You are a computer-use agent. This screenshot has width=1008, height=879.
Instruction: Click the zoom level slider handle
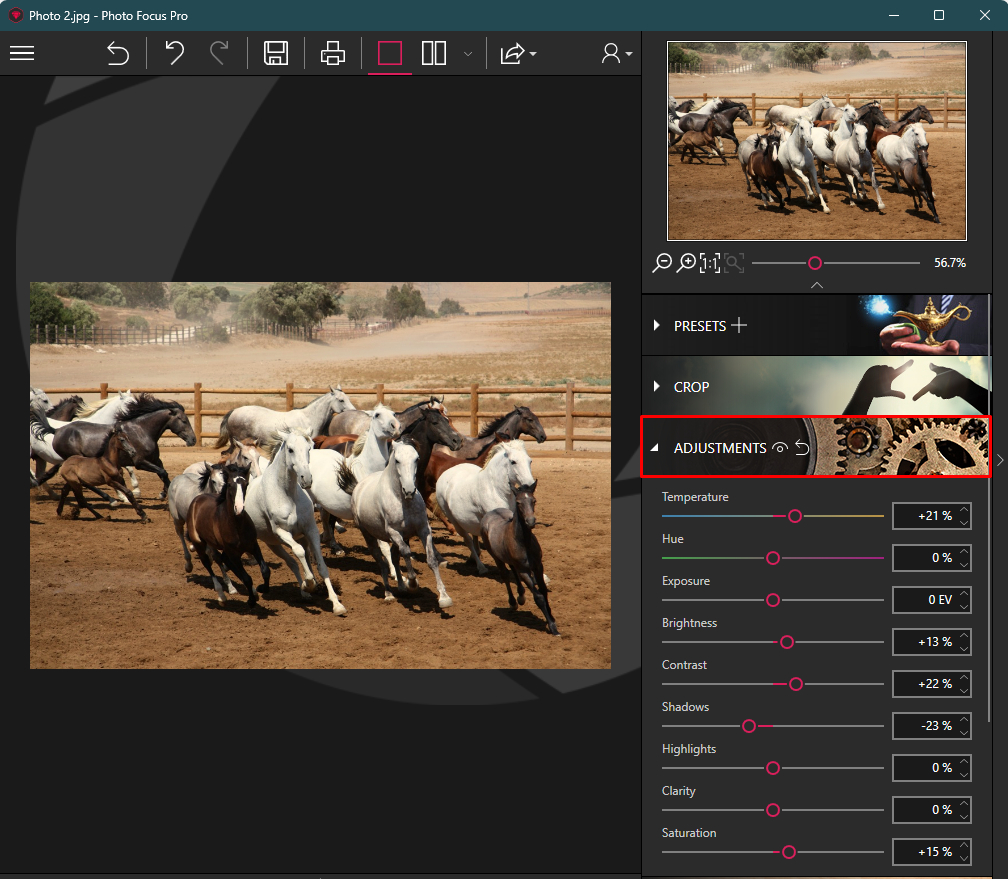pos(814,263)
